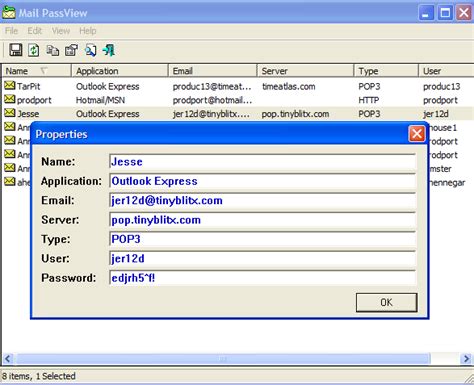Click the Application field Outlook Express

tap(263, 181)
